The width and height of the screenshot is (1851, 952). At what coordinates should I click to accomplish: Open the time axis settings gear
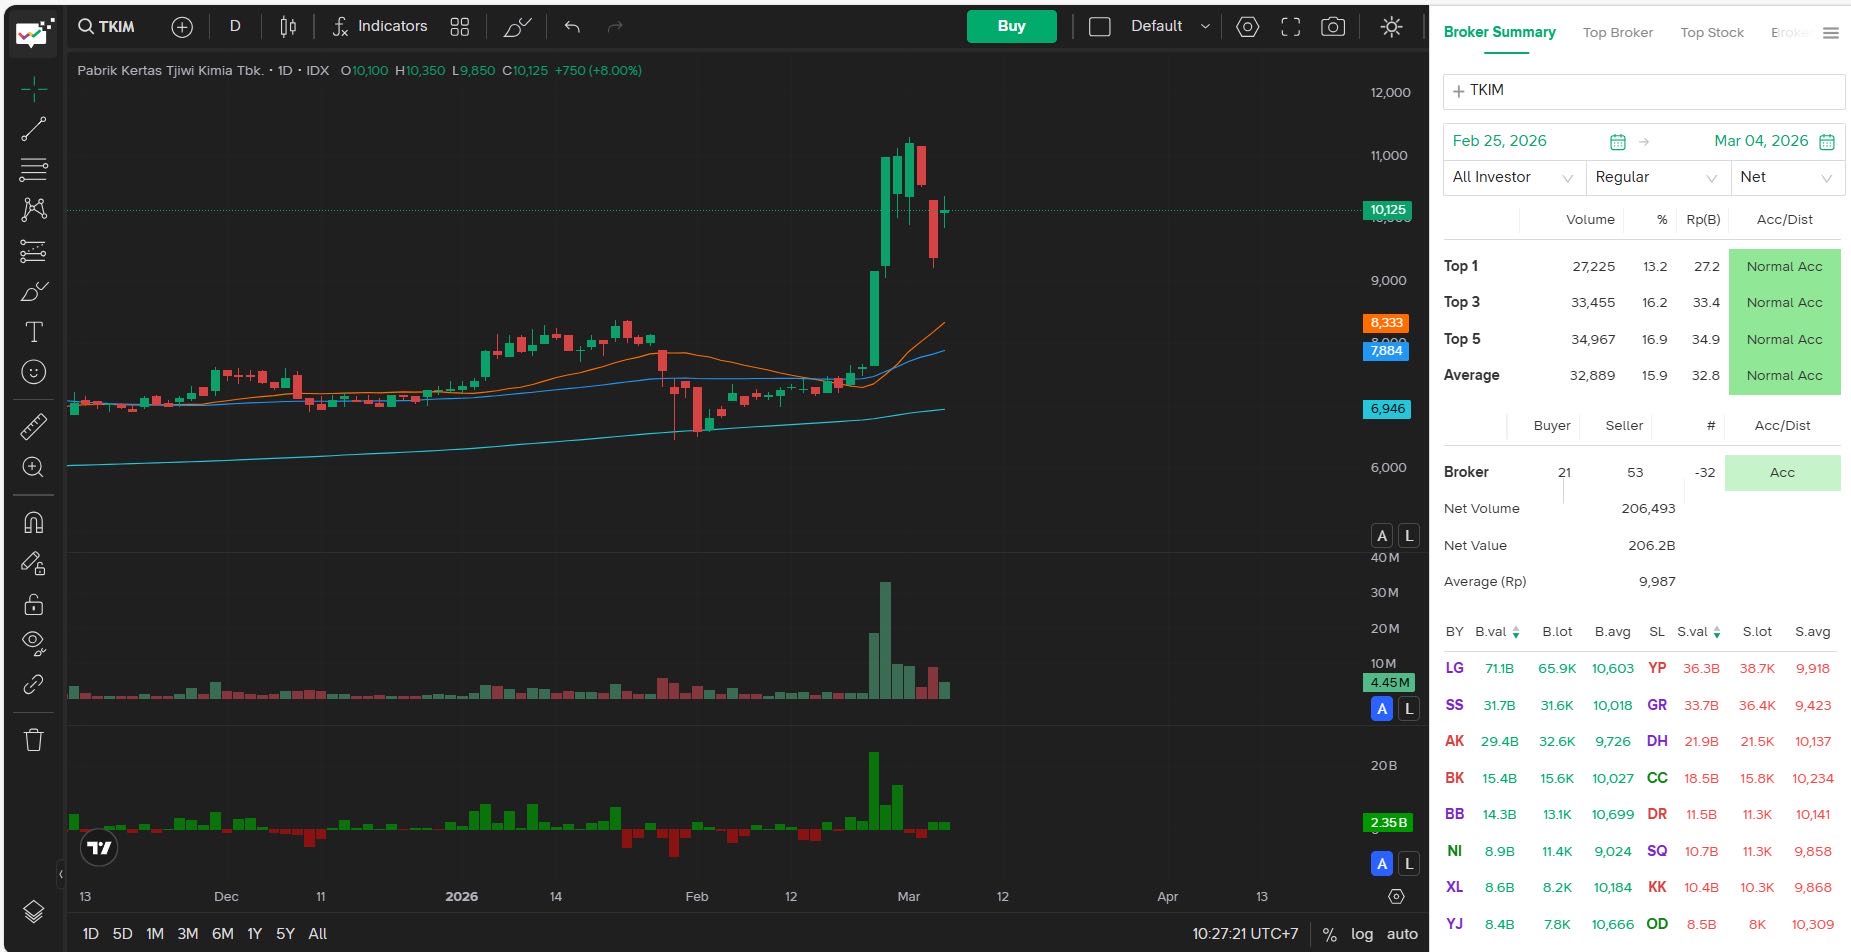click(1397, 896)
